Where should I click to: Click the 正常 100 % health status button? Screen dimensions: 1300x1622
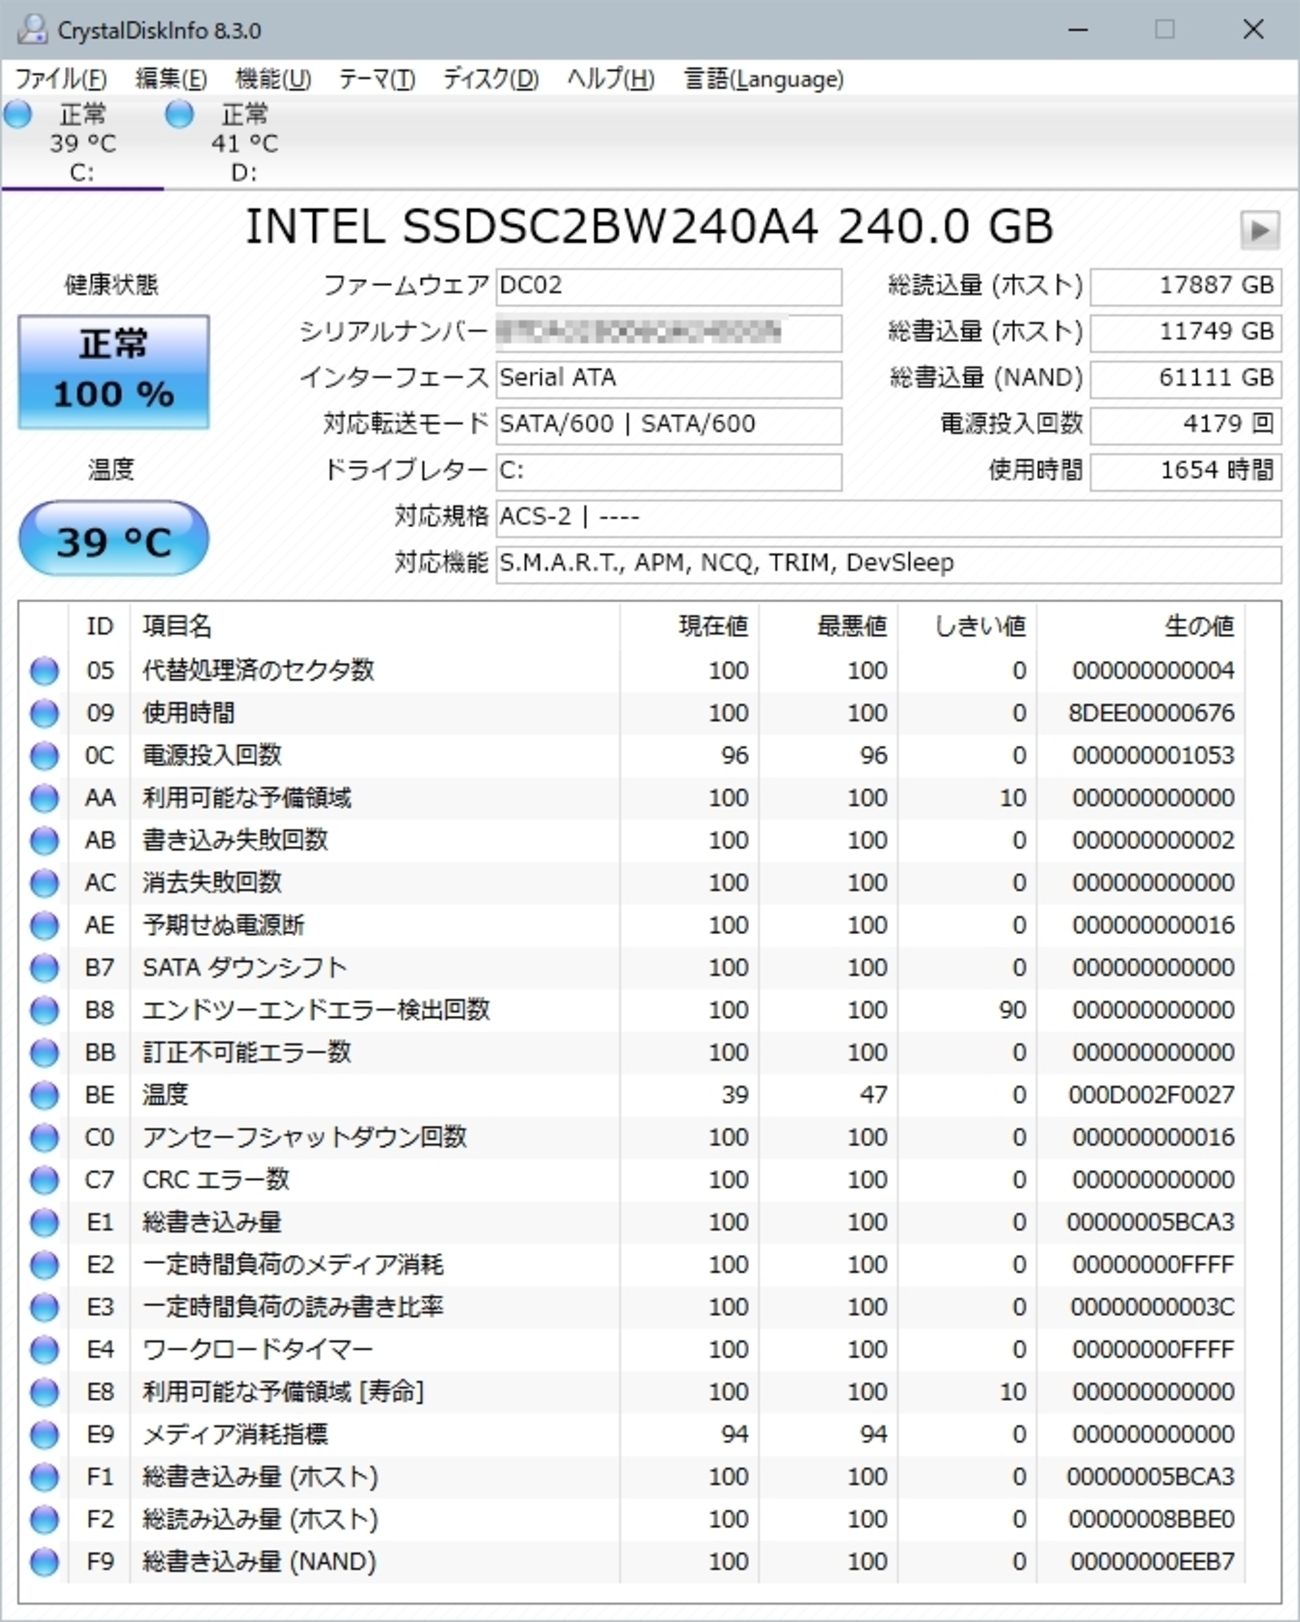point(114,372)
